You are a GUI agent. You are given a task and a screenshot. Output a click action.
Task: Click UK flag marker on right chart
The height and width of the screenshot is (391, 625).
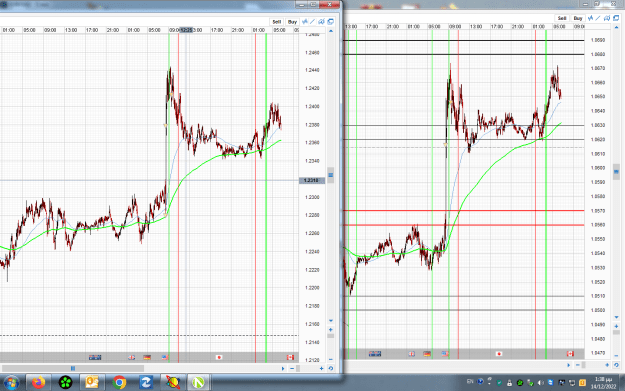(412, 354)
